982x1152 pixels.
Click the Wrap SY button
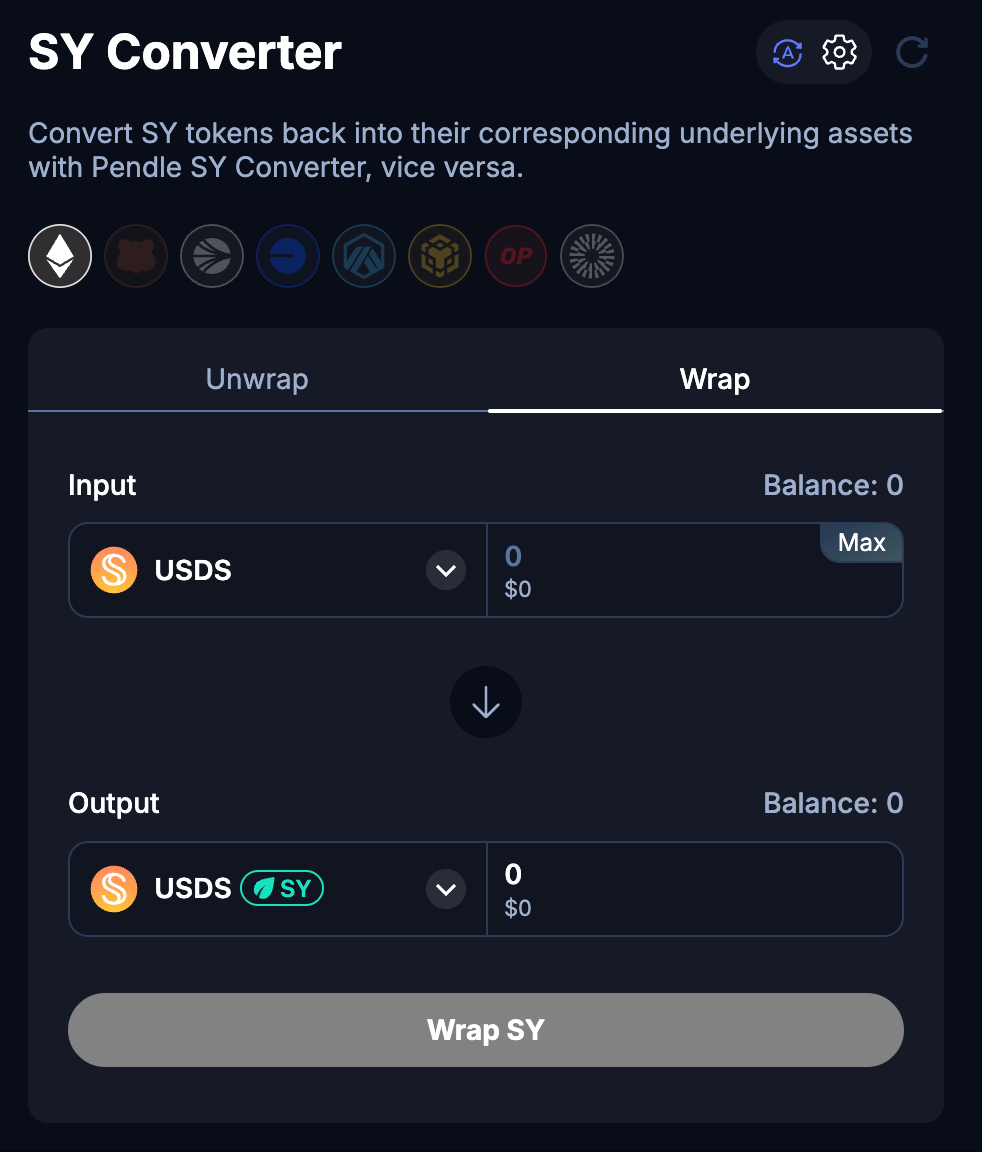pyautogui.click(x=485, y=1030)
